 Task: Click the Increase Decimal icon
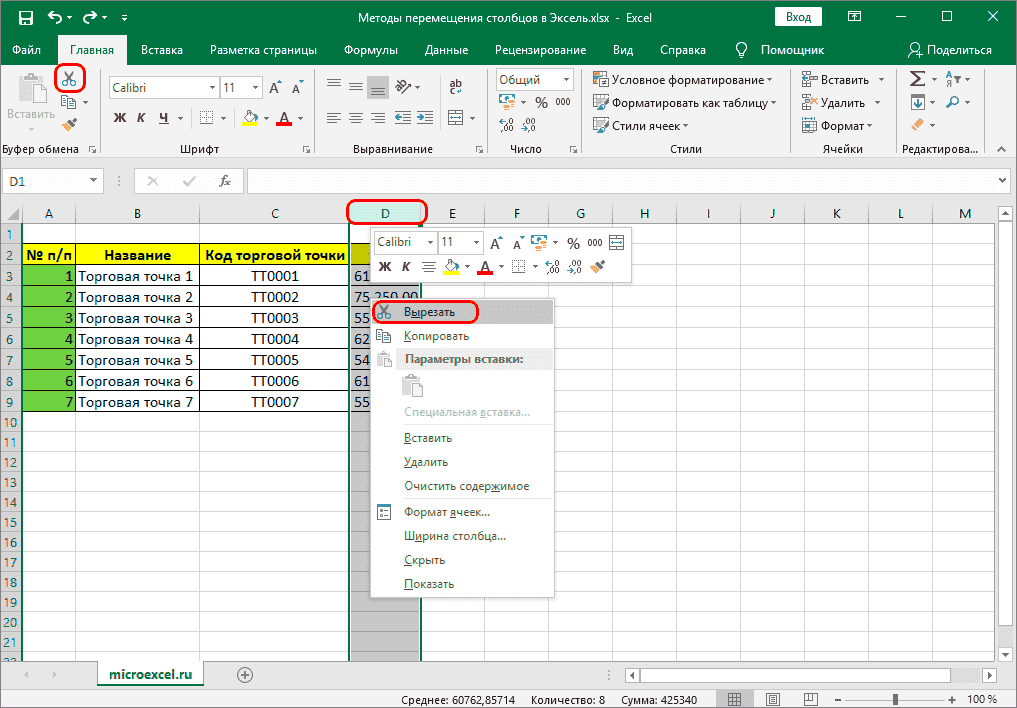coord(507,125)
